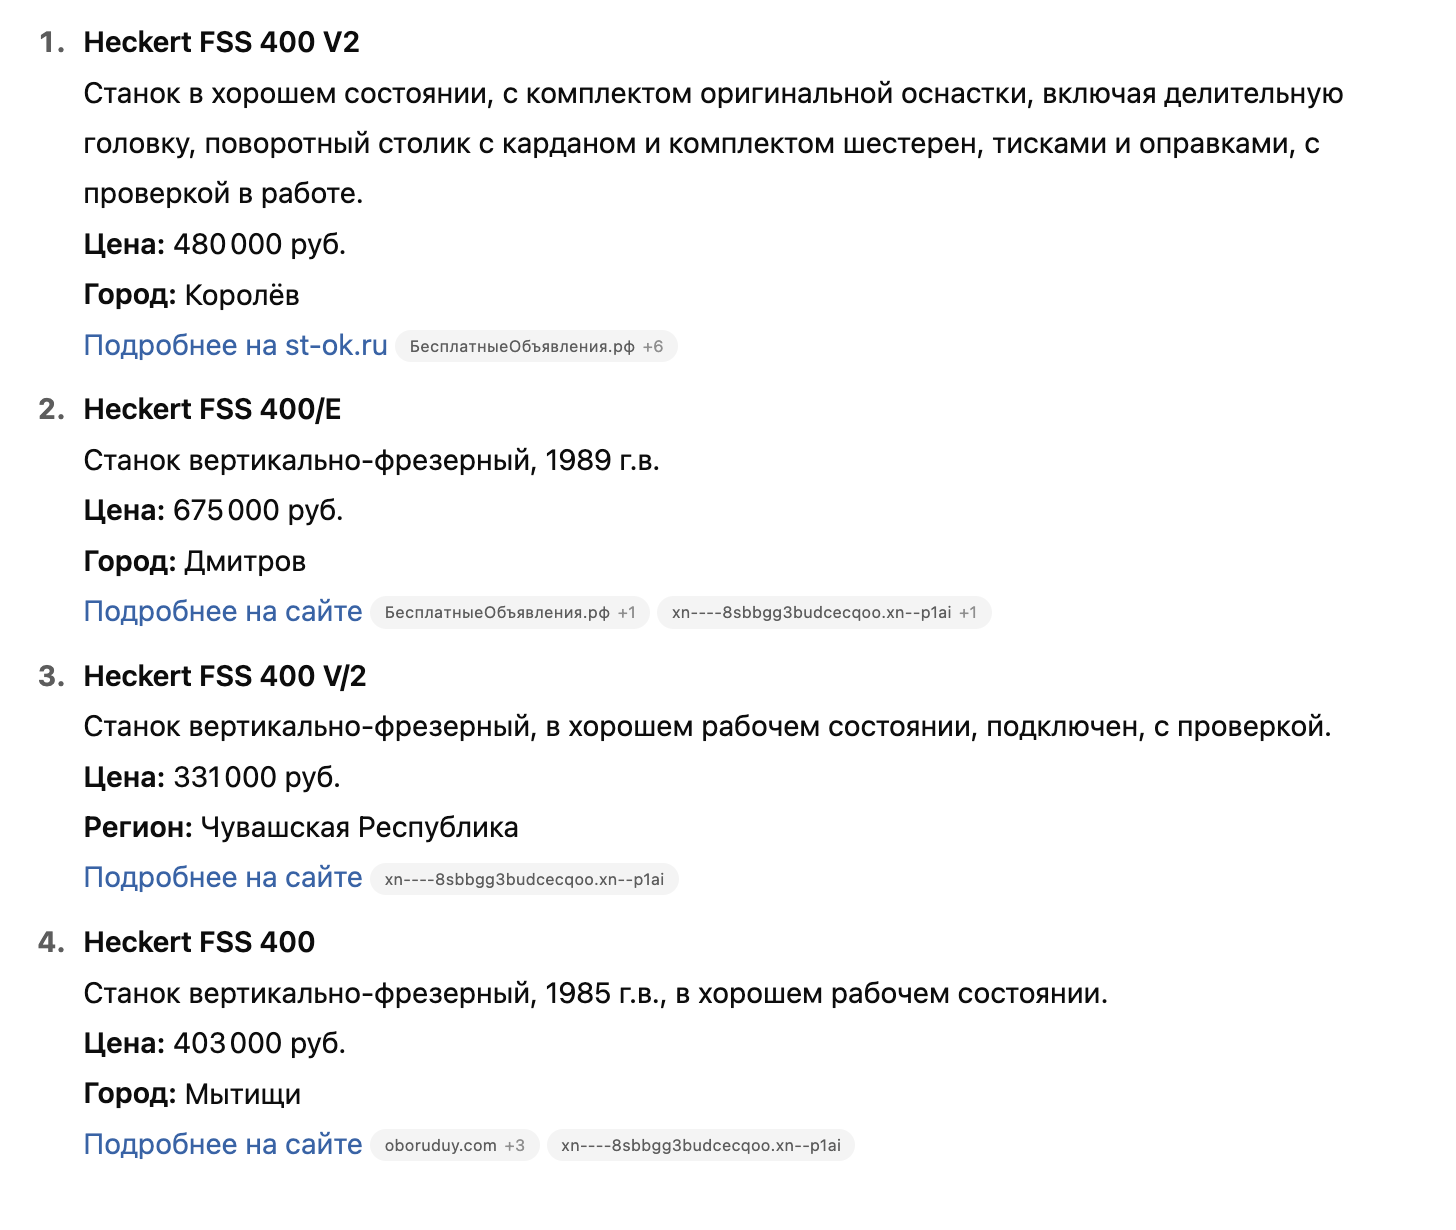Screen dimensions: 1456x1230
Task: Click the 'Heckert FSS 400 V2' heading
Action: [x=221, y=42]
